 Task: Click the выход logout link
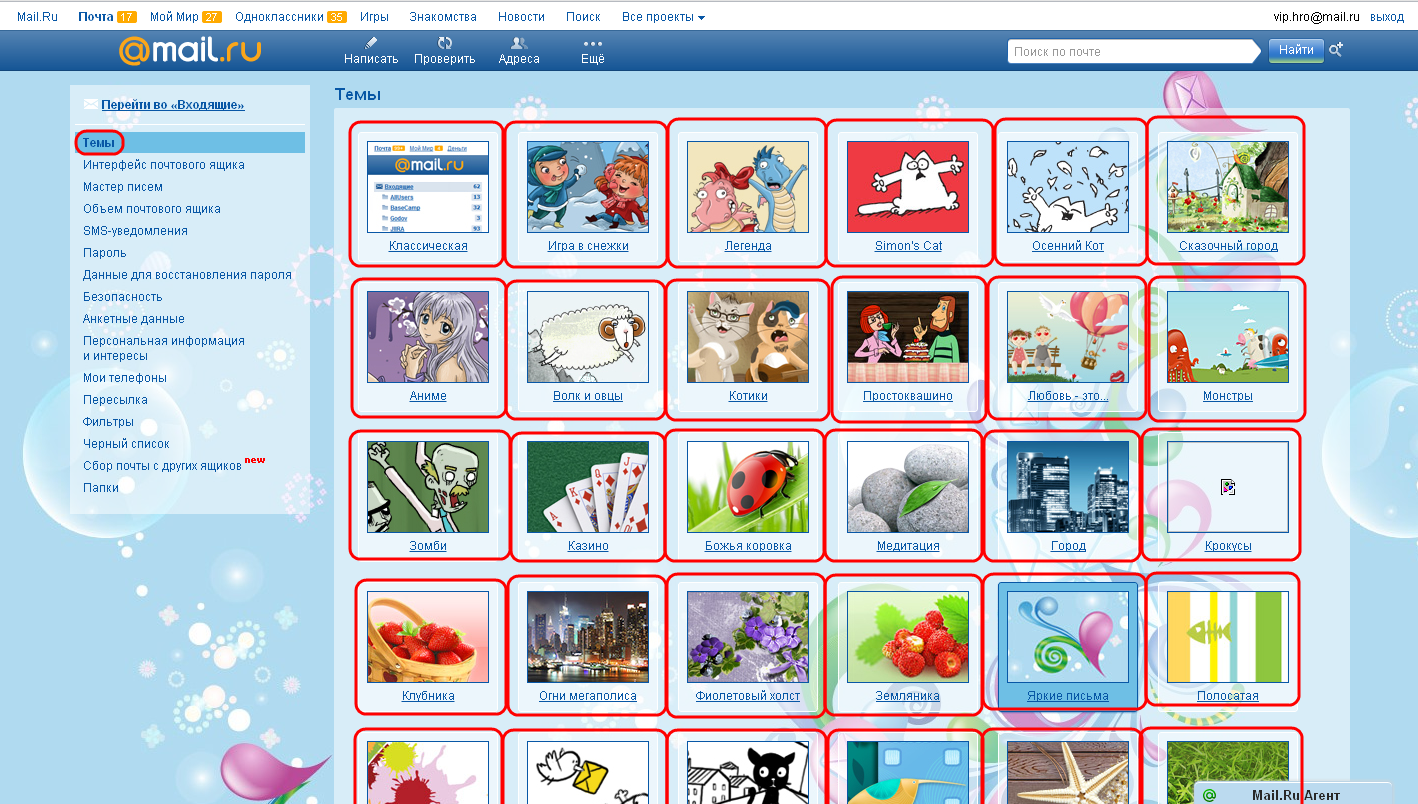[x=1387, y=17]
